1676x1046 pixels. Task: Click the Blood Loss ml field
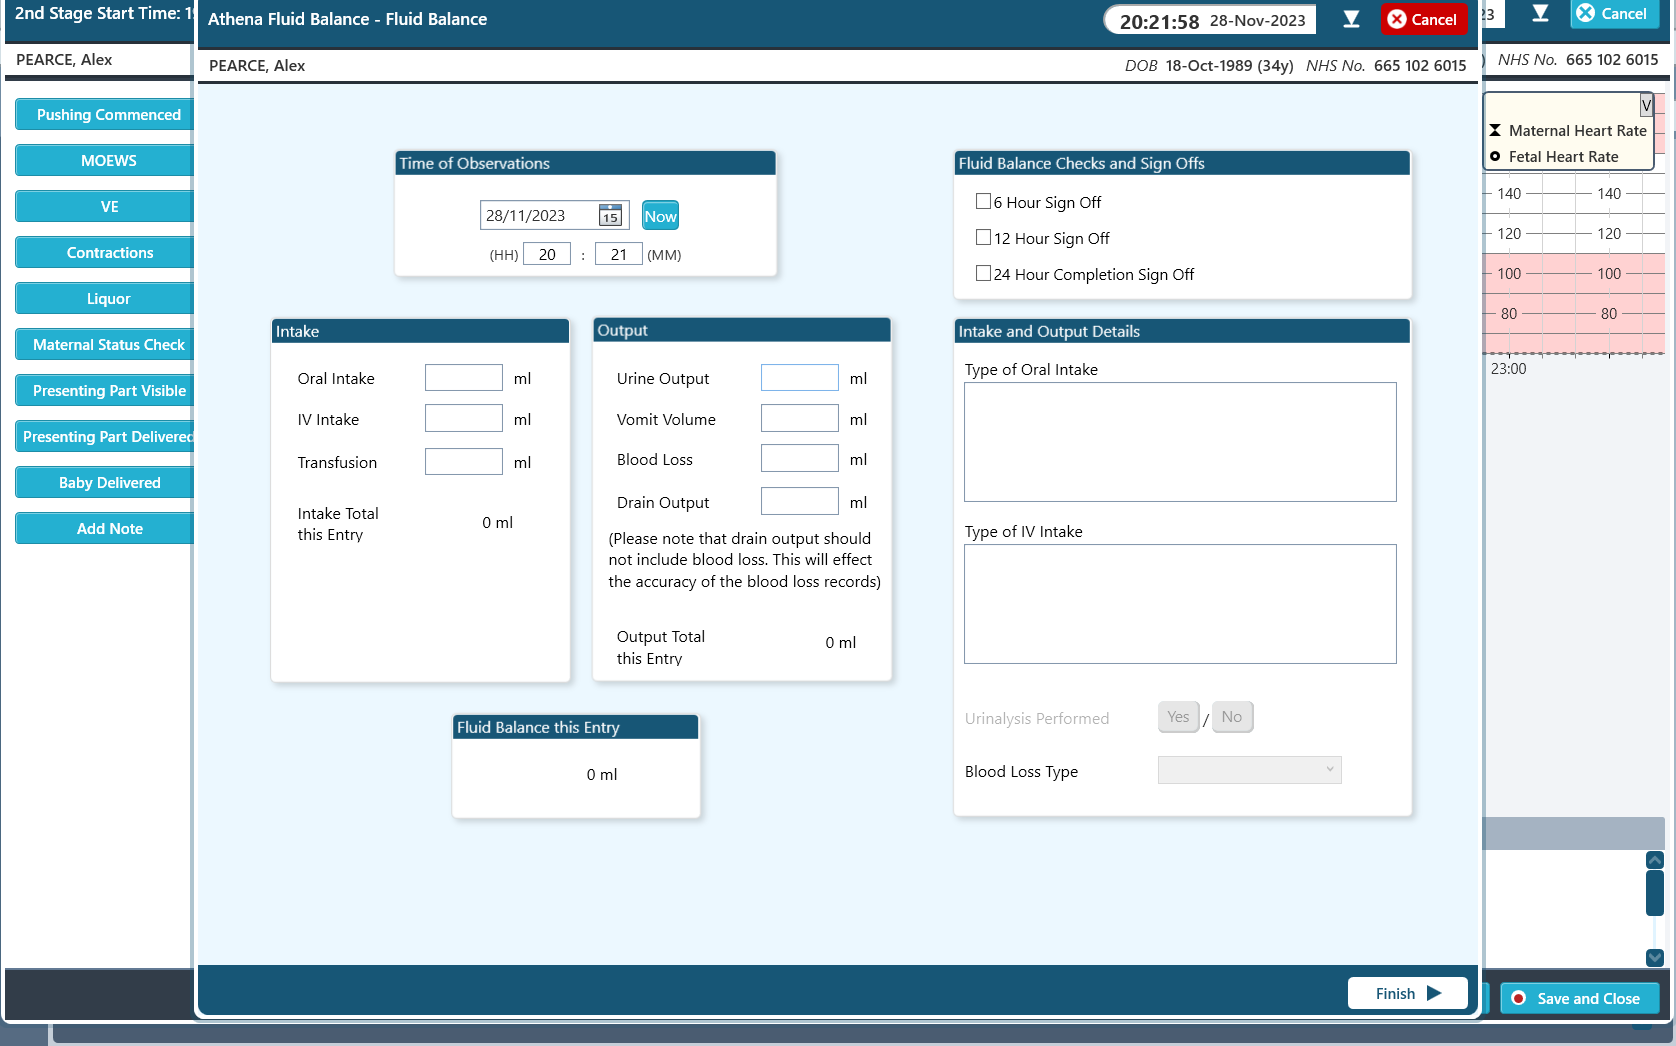pos(800,458)
